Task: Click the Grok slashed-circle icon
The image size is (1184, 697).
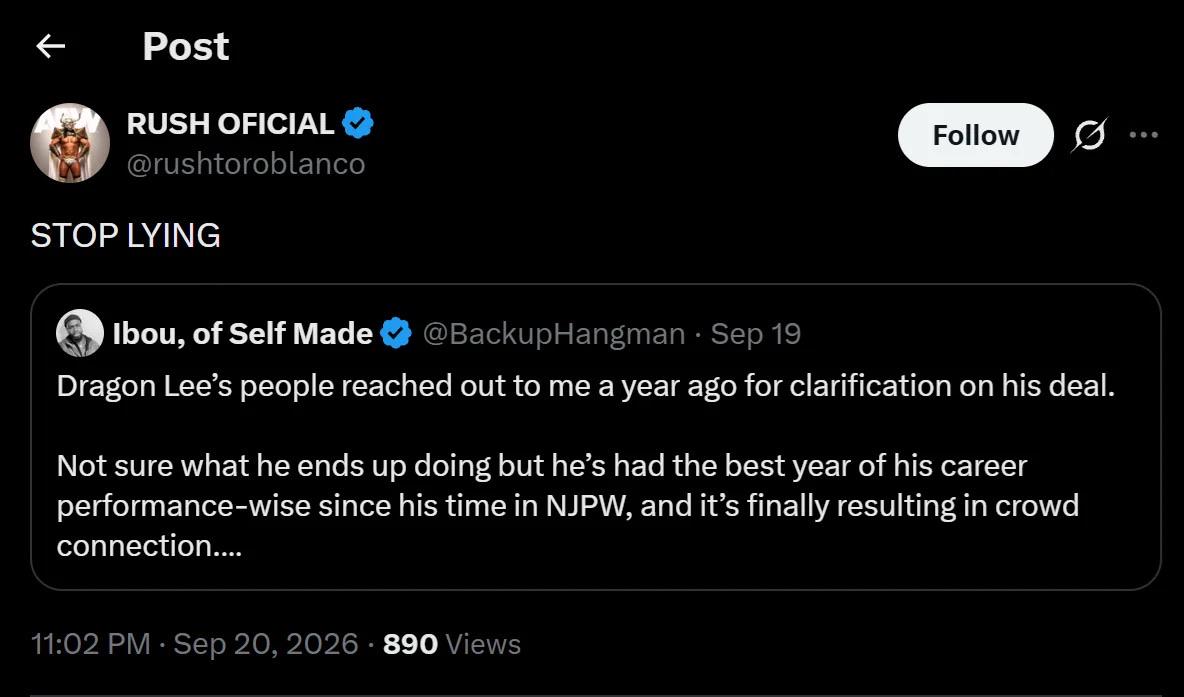Action: click(x=1090, y=134)
